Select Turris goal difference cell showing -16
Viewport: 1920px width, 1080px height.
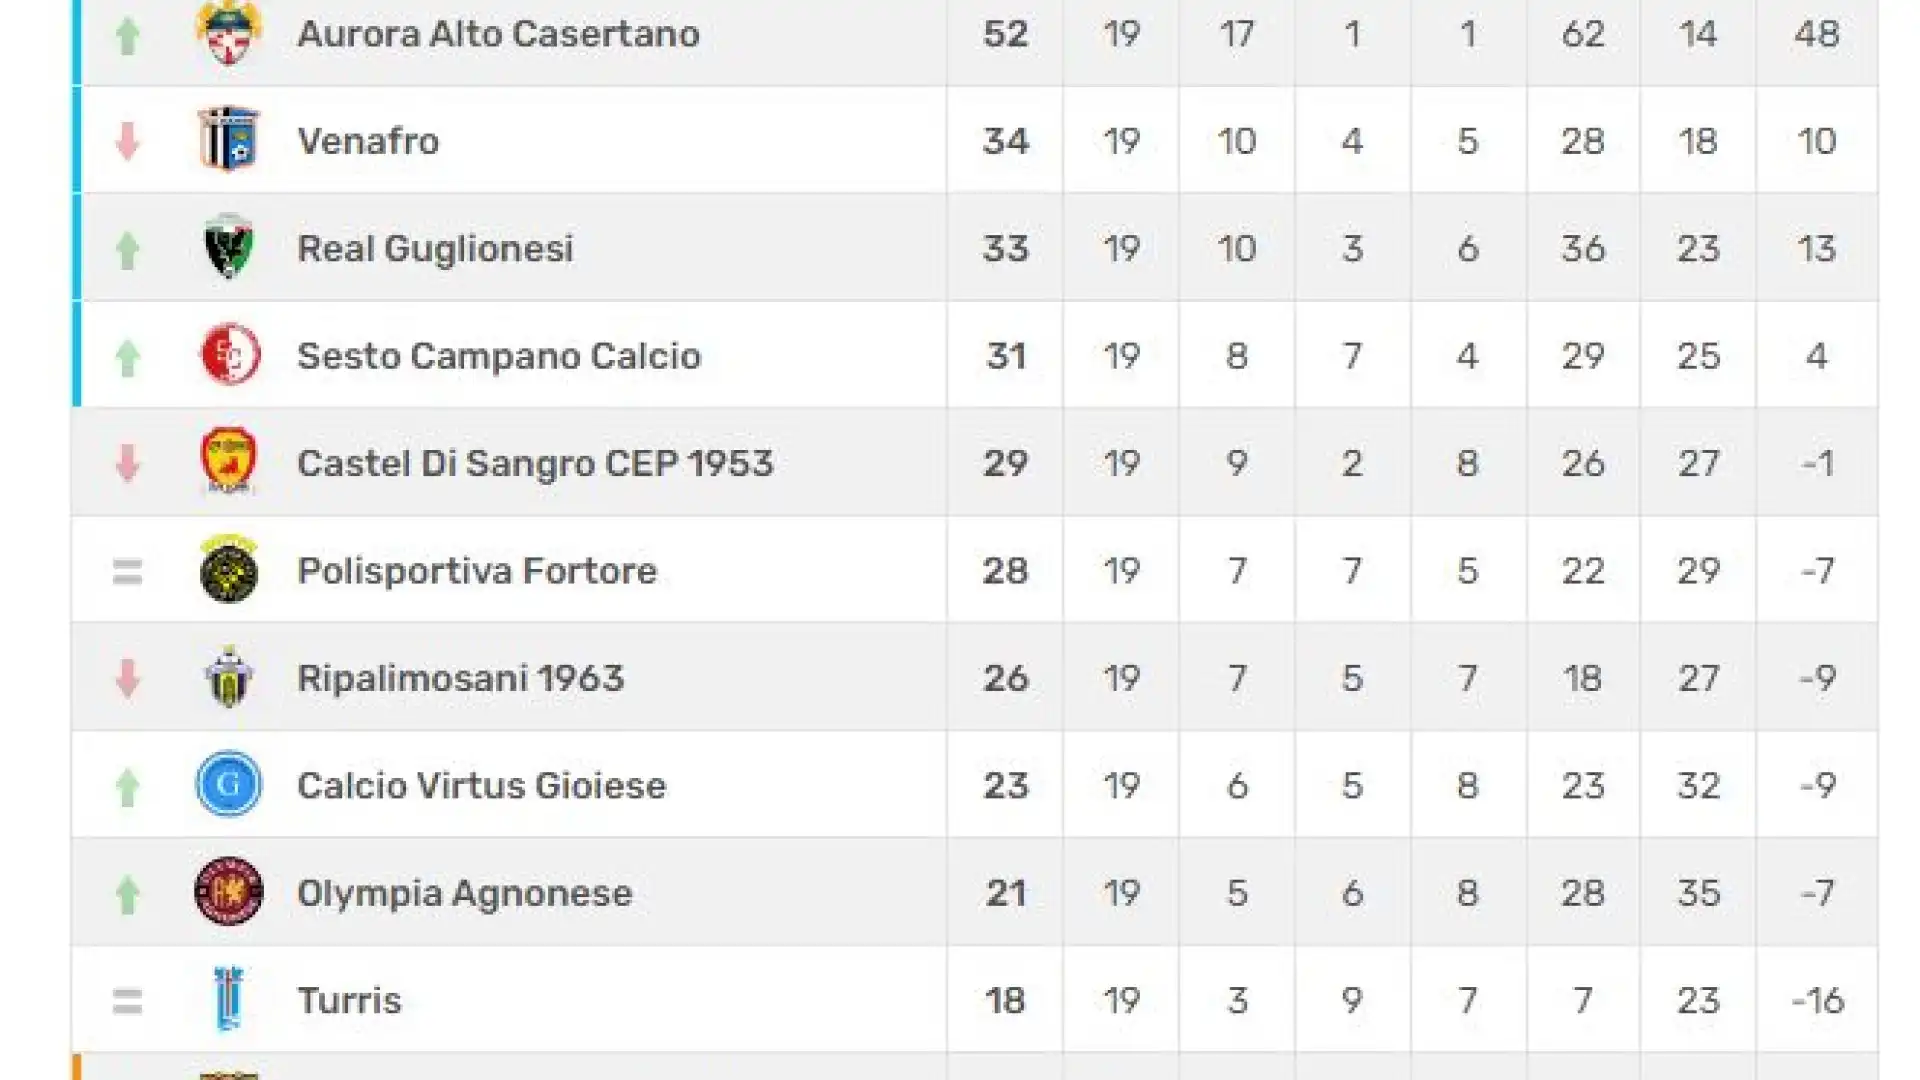click(1817, 1000)
